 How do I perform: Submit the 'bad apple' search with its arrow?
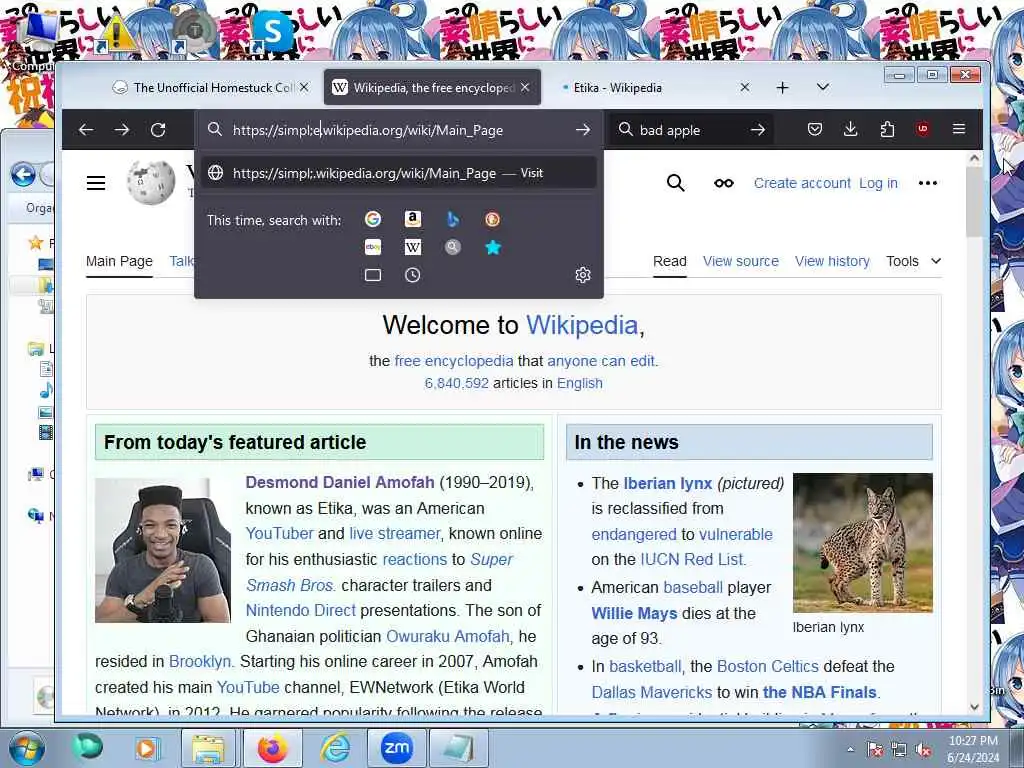(x=758, y=129)
